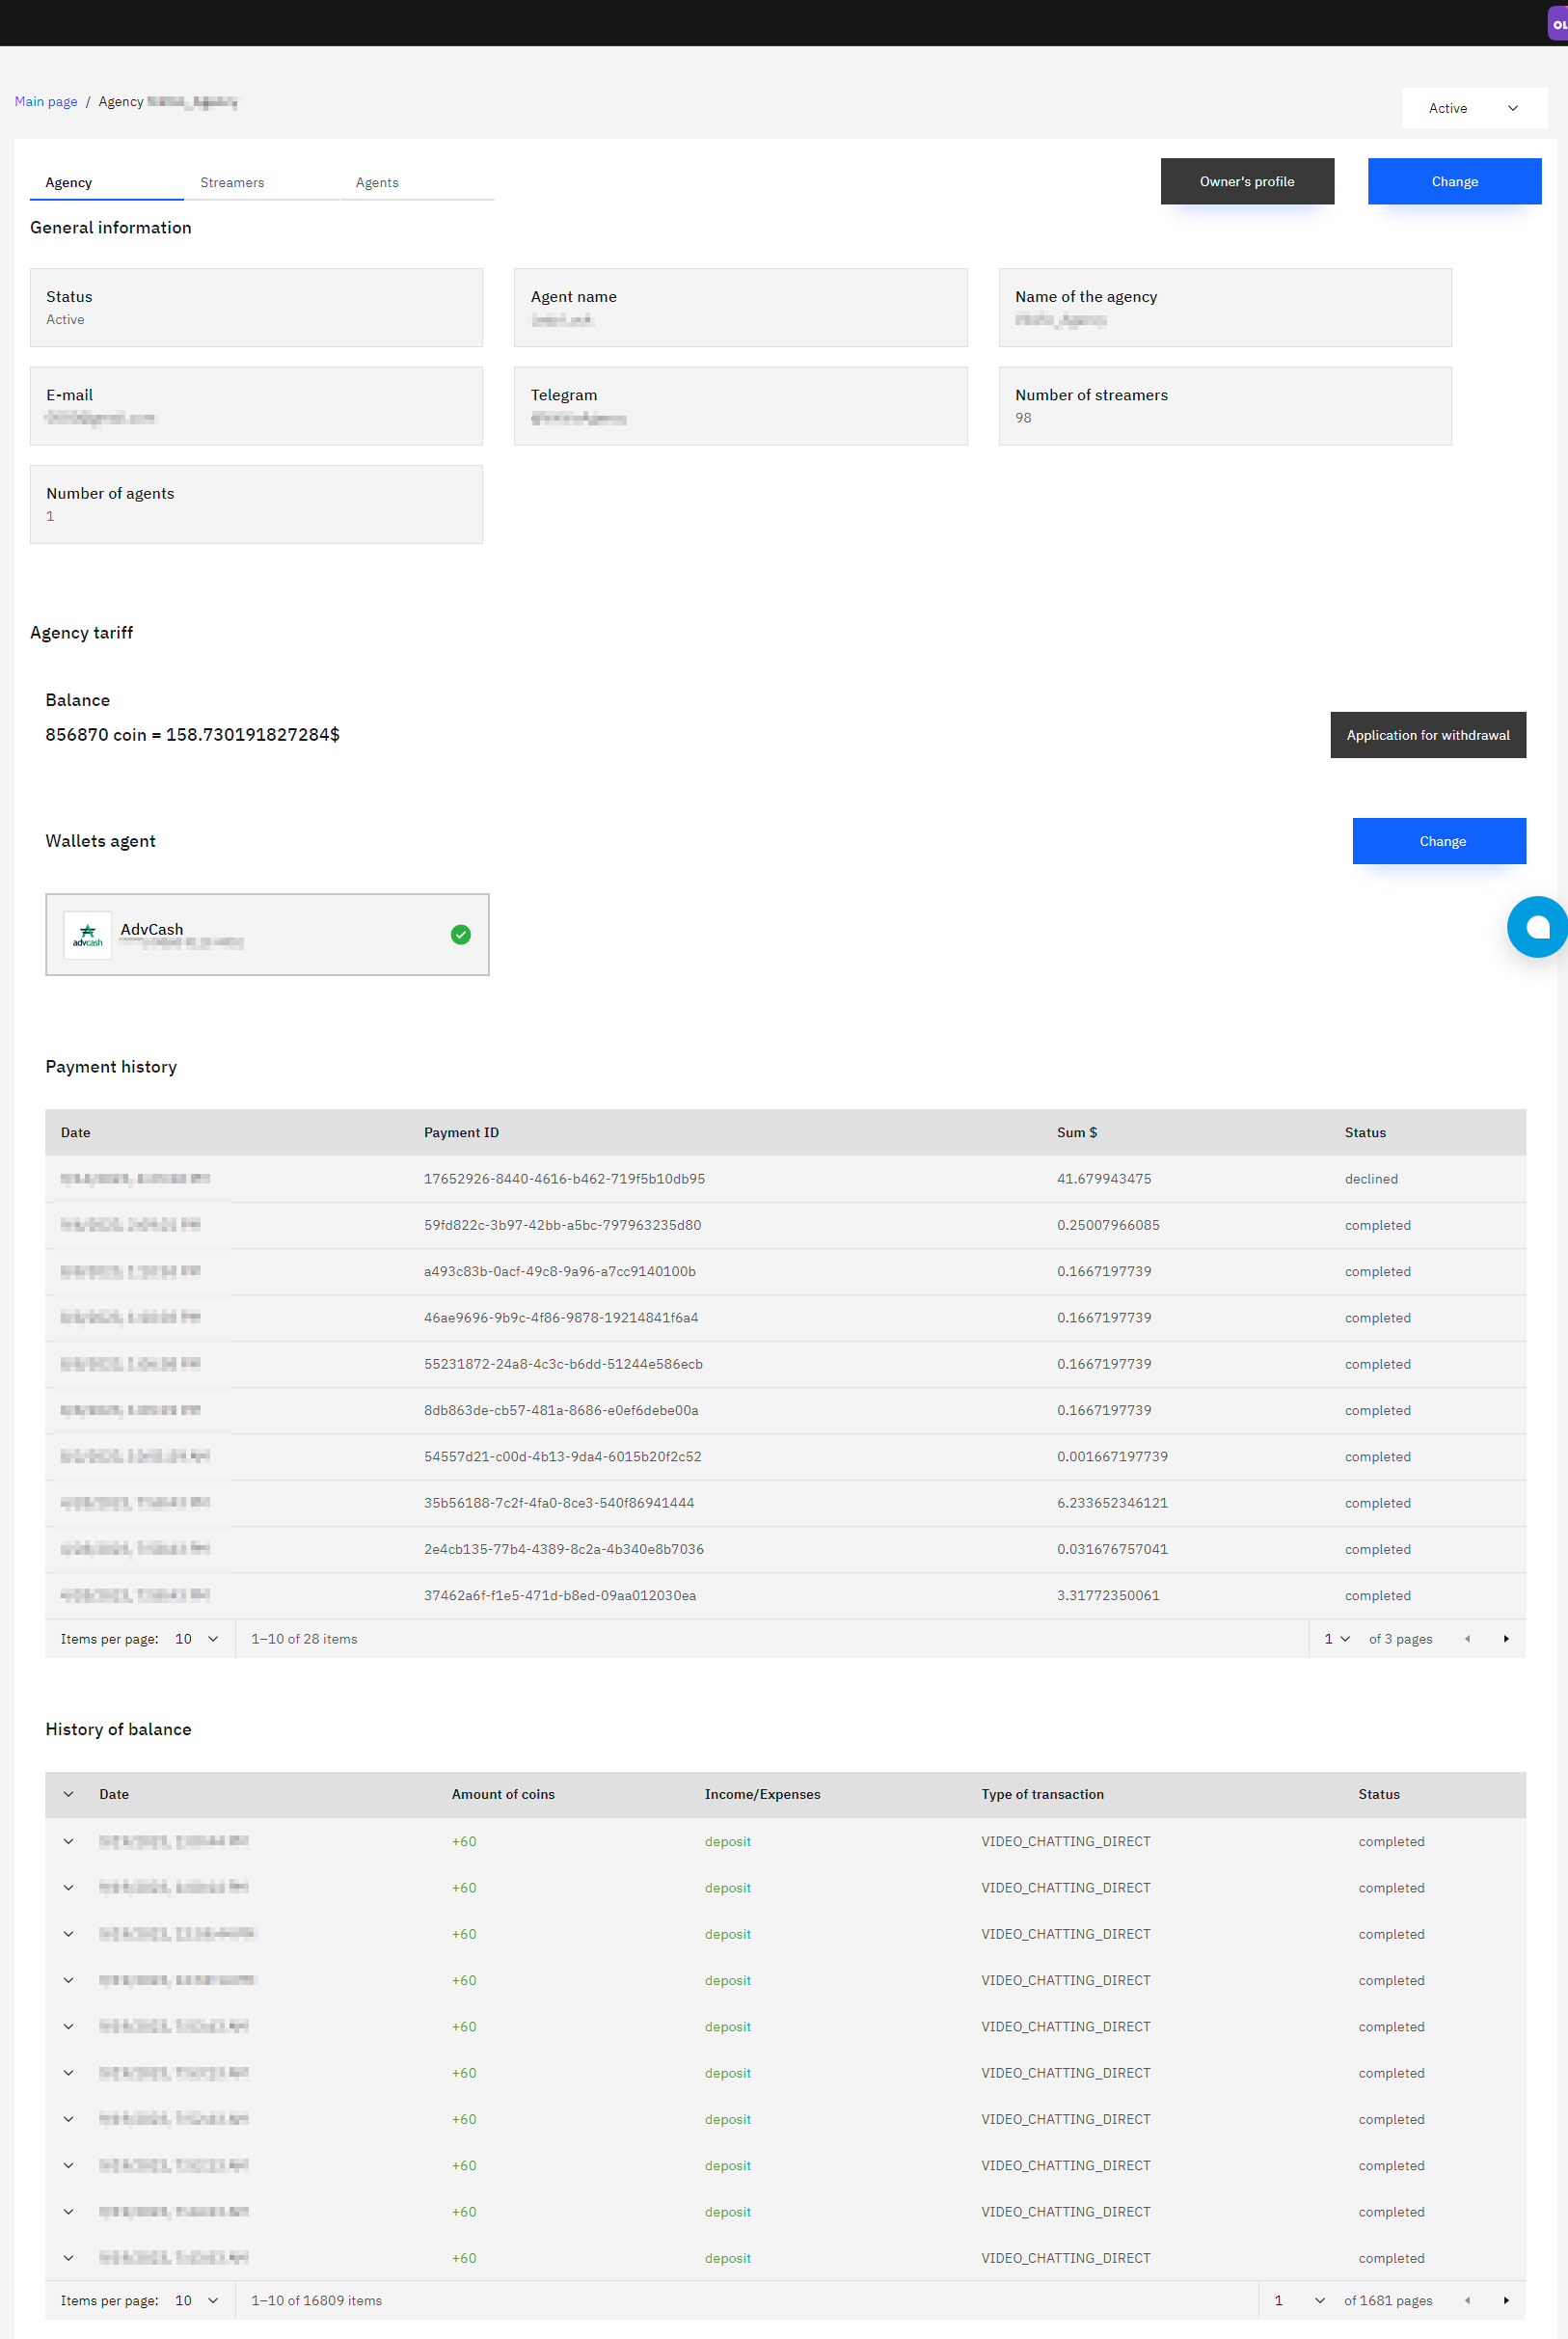Click Application for withdrawal button
Viewport: 1568px width, 2339px height.
click(1427, 735)
